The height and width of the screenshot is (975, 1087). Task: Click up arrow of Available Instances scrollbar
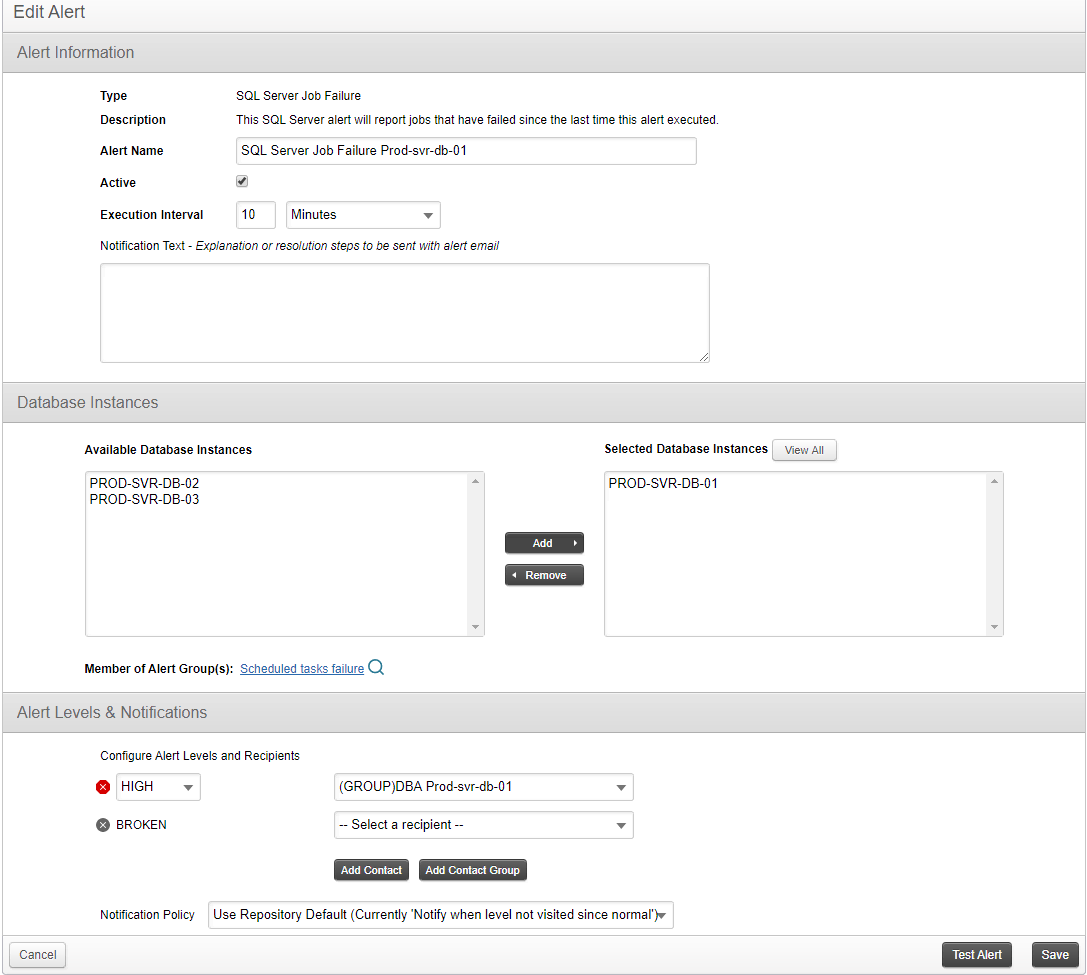pyautogui.click(x=476, y=481)
